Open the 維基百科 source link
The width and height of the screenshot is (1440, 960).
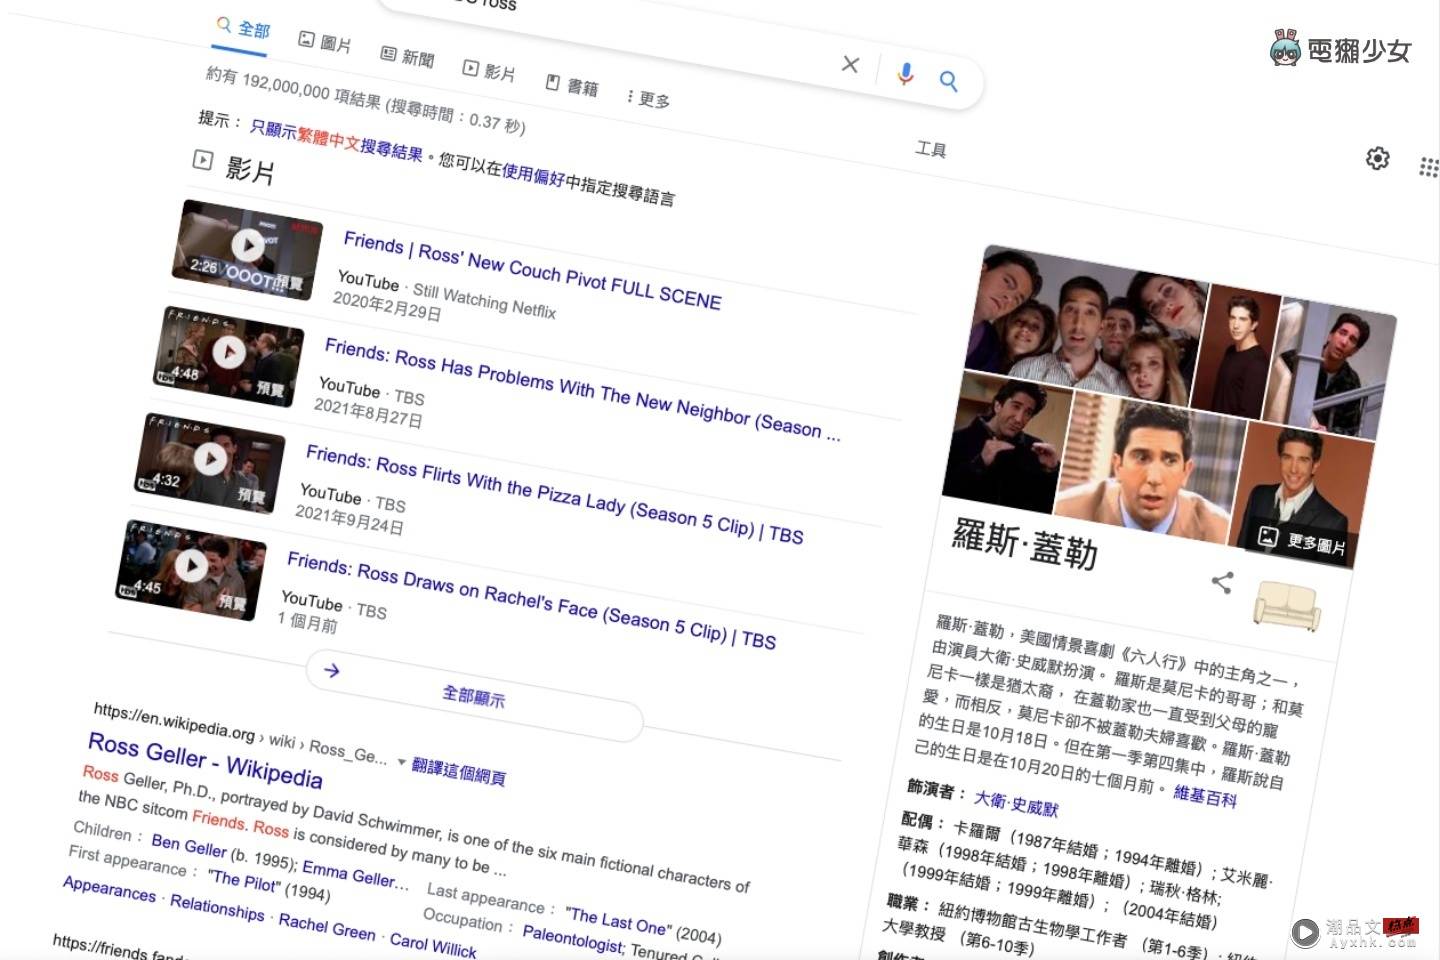coord(1205,796)
